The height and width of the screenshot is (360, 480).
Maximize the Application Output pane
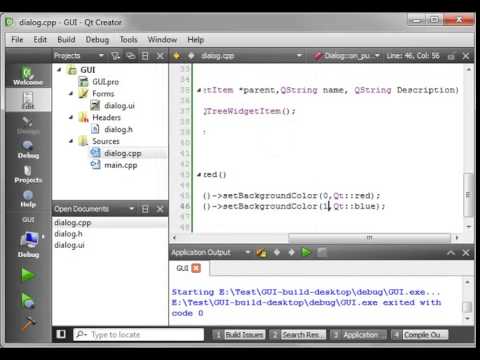[451, 253]
